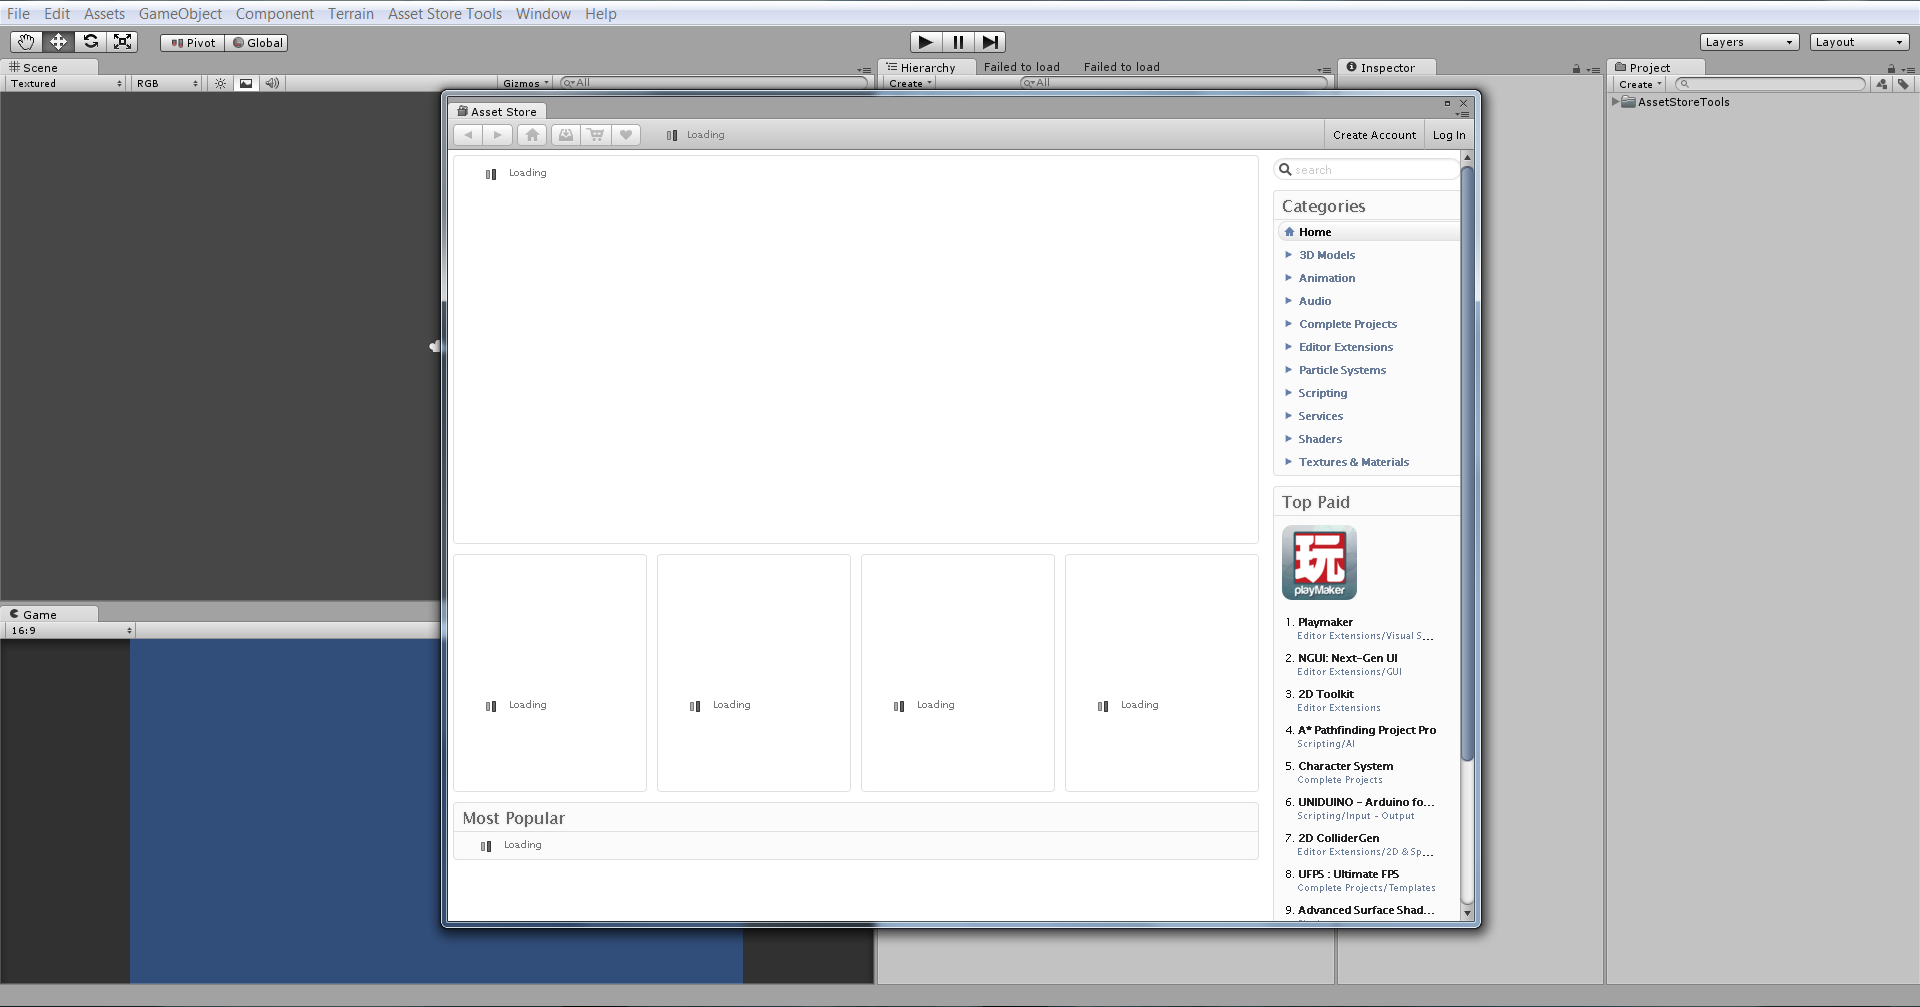Close the Asset Store floating window
Screen dimensions: 1920x1007
1463,103
